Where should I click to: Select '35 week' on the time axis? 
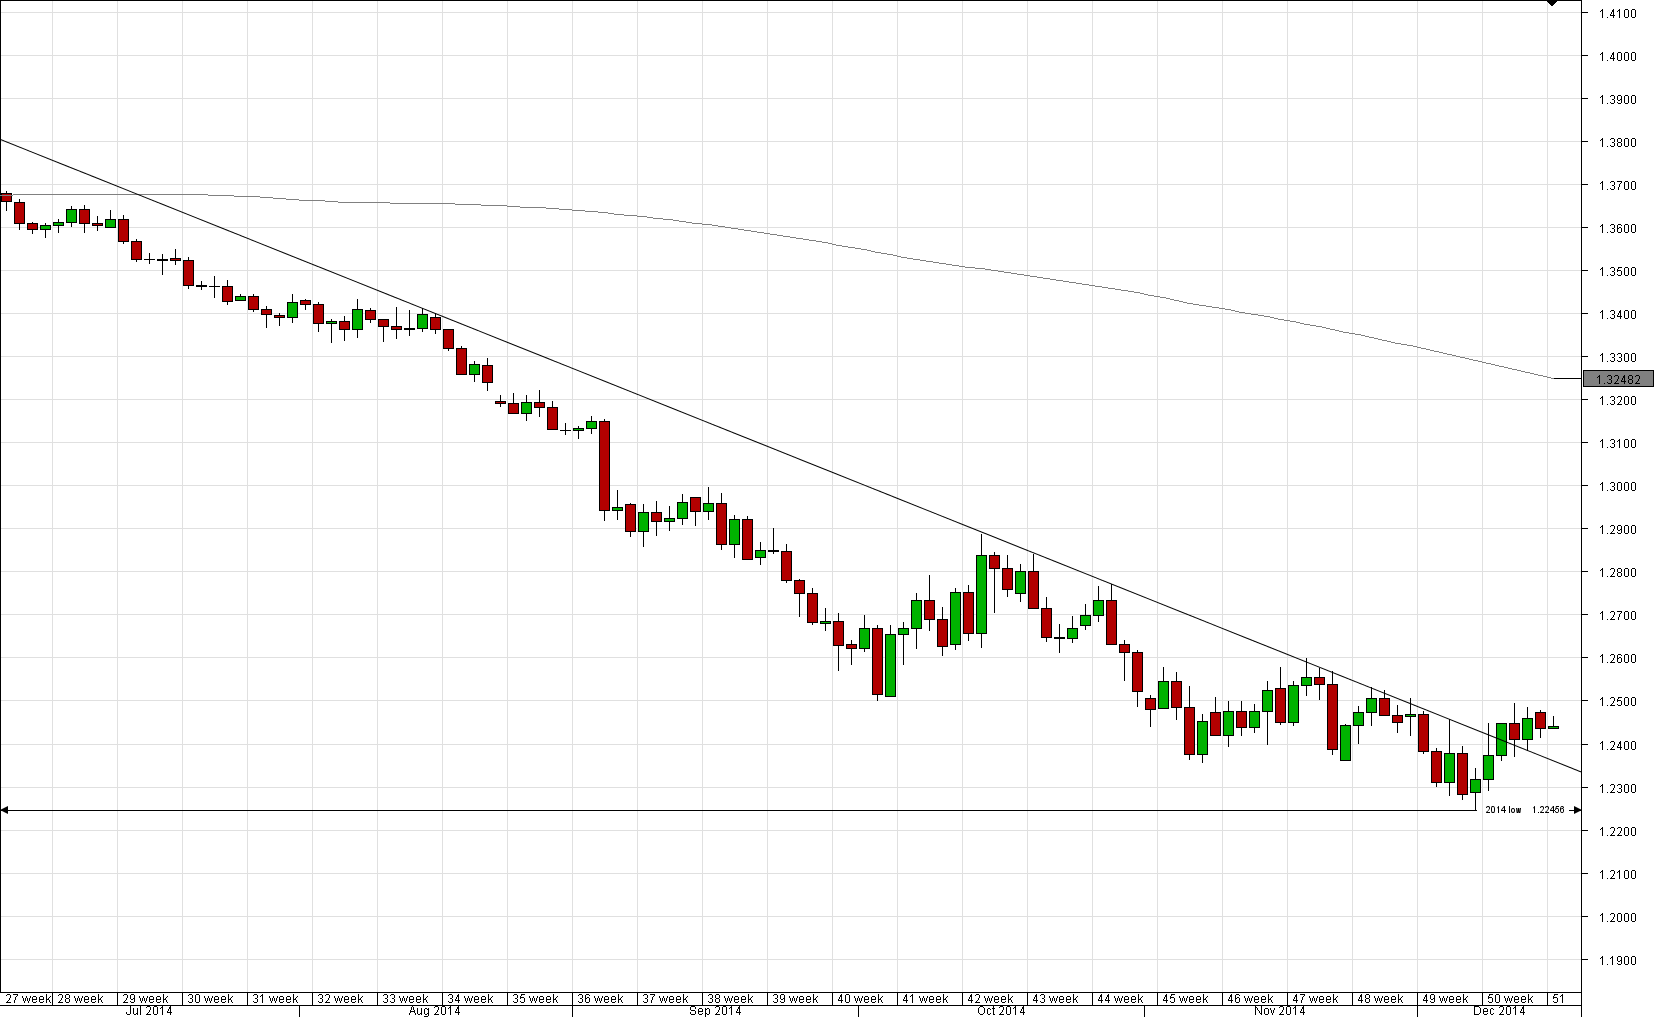pyautogui.click(x=535, y=998)
